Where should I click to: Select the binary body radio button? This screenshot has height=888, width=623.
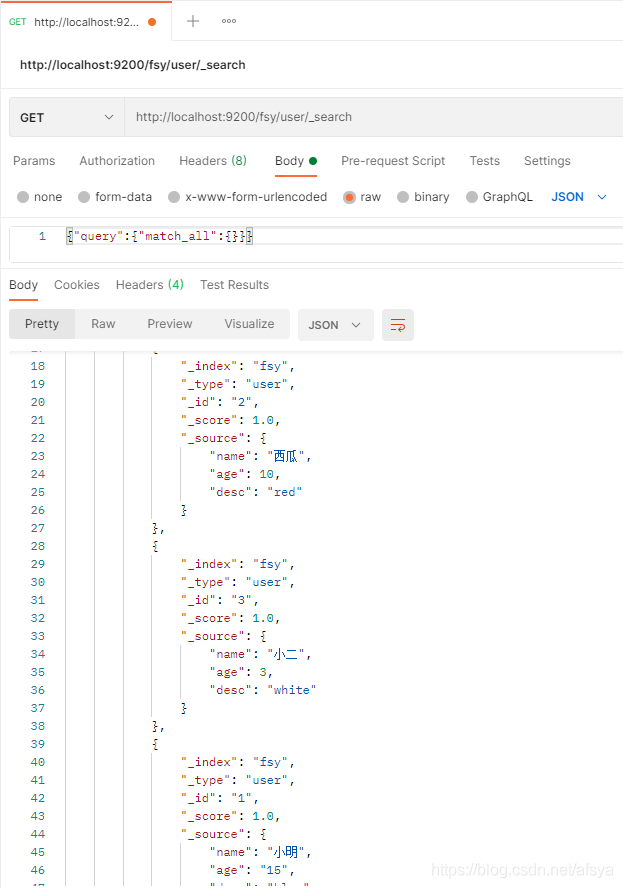403,197
